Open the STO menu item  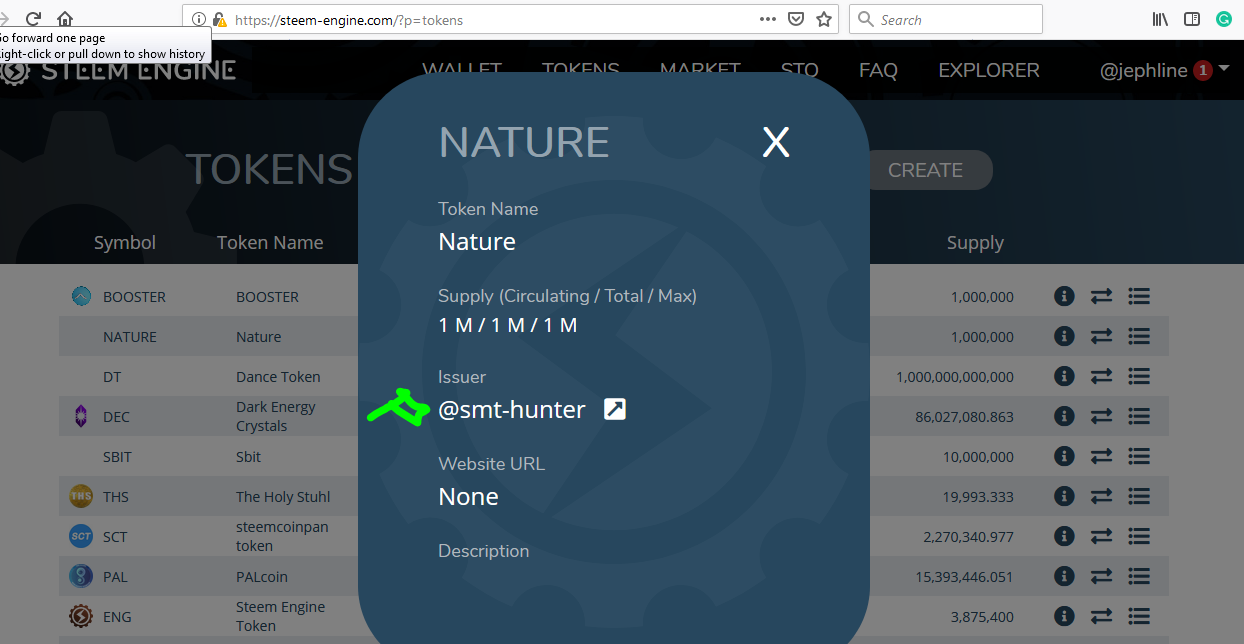tap(800, 71)
